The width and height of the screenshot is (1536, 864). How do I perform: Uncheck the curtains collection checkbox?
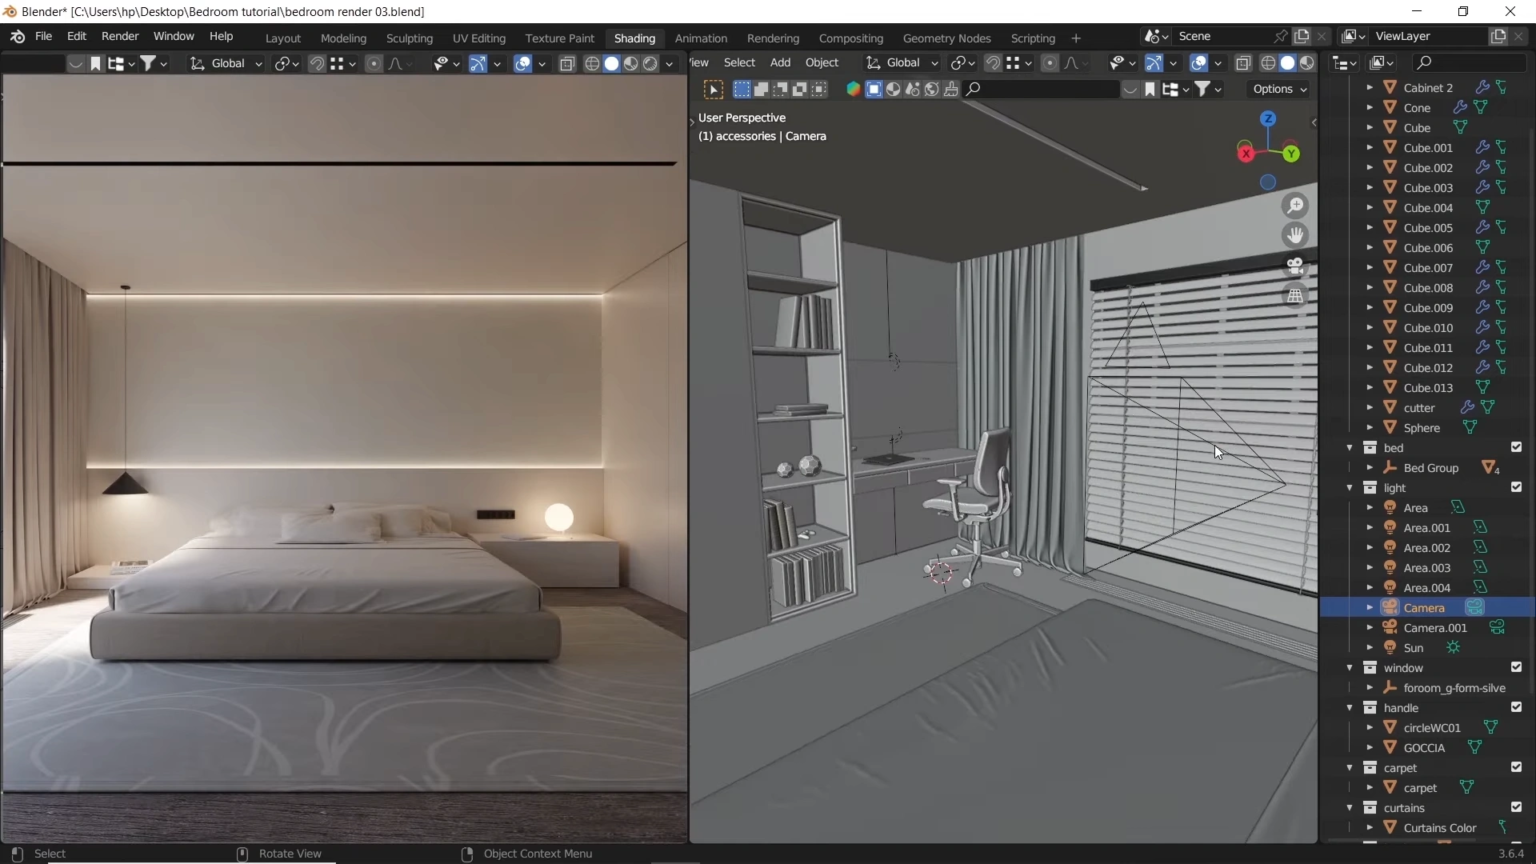click(1516, 808)
